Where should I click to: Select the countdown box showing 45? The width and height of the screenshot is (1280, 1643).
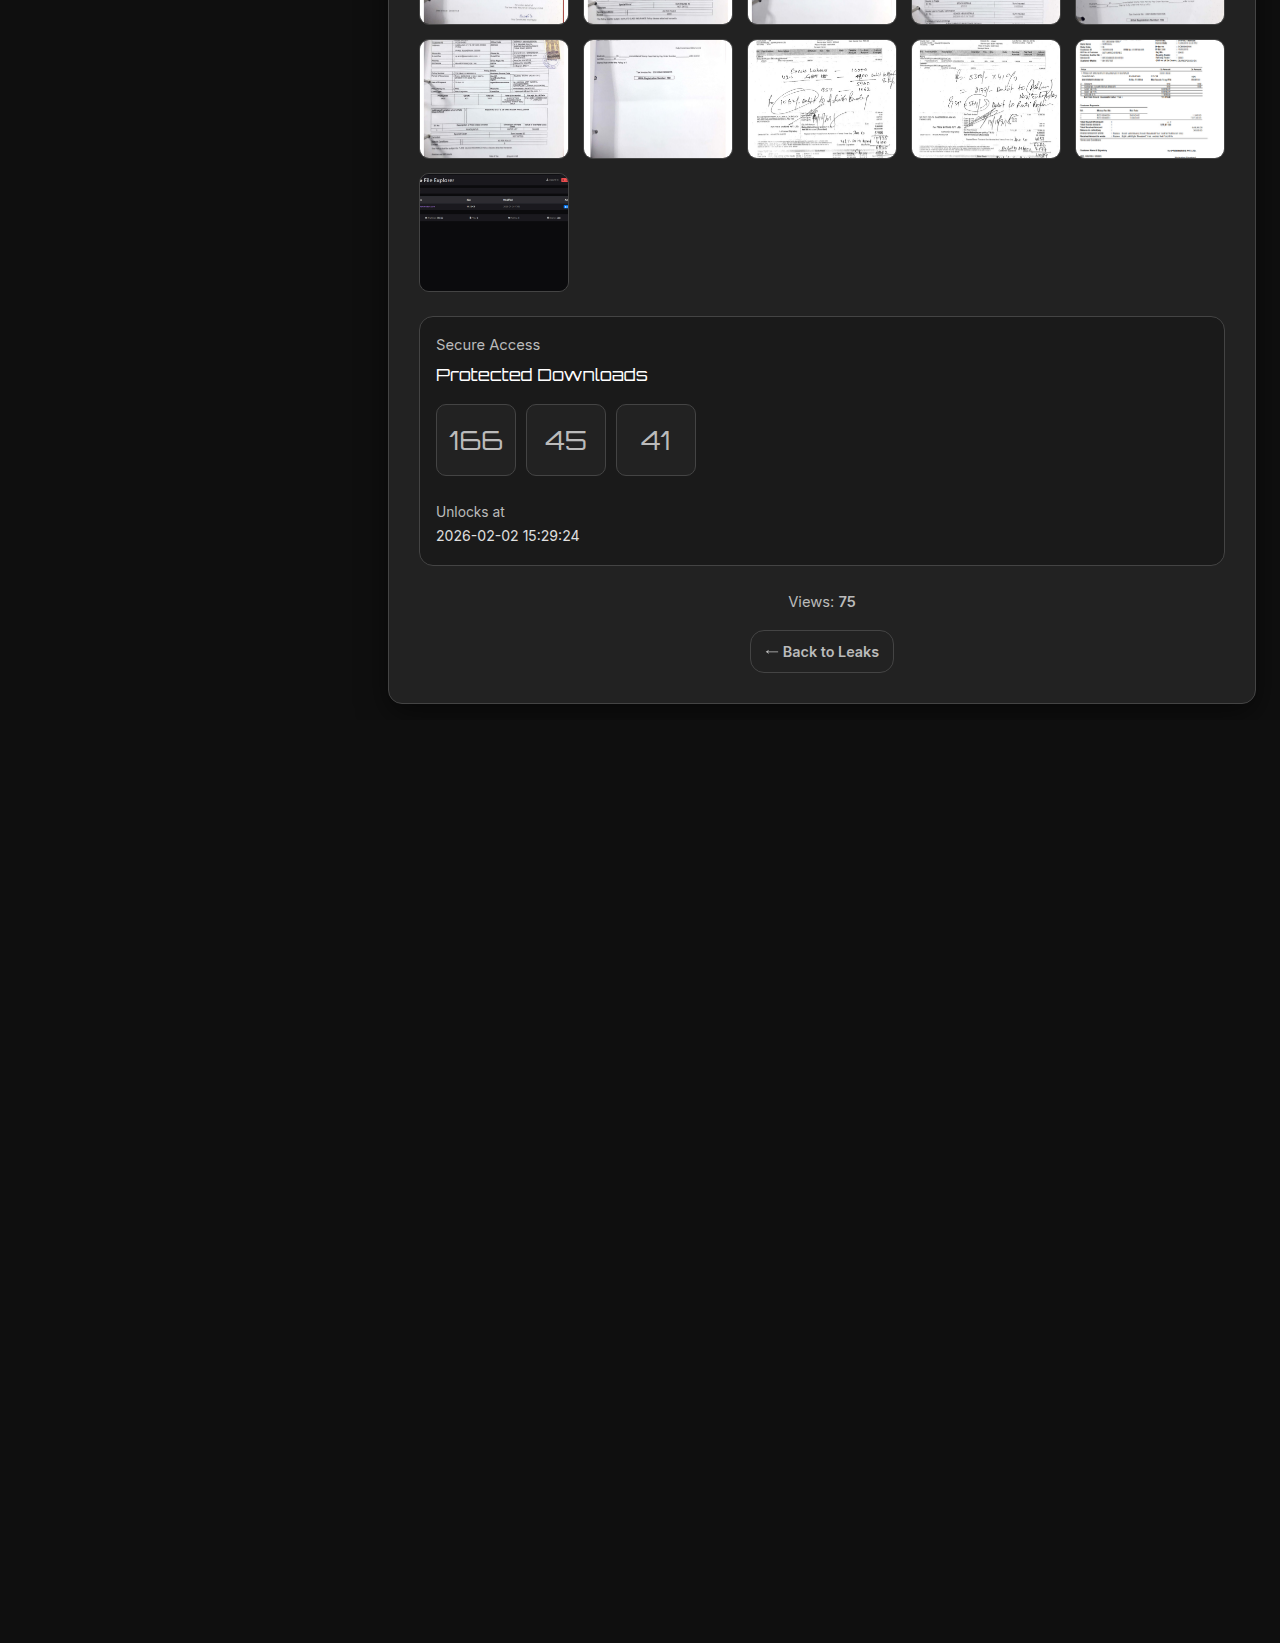(x=566, y=440)
